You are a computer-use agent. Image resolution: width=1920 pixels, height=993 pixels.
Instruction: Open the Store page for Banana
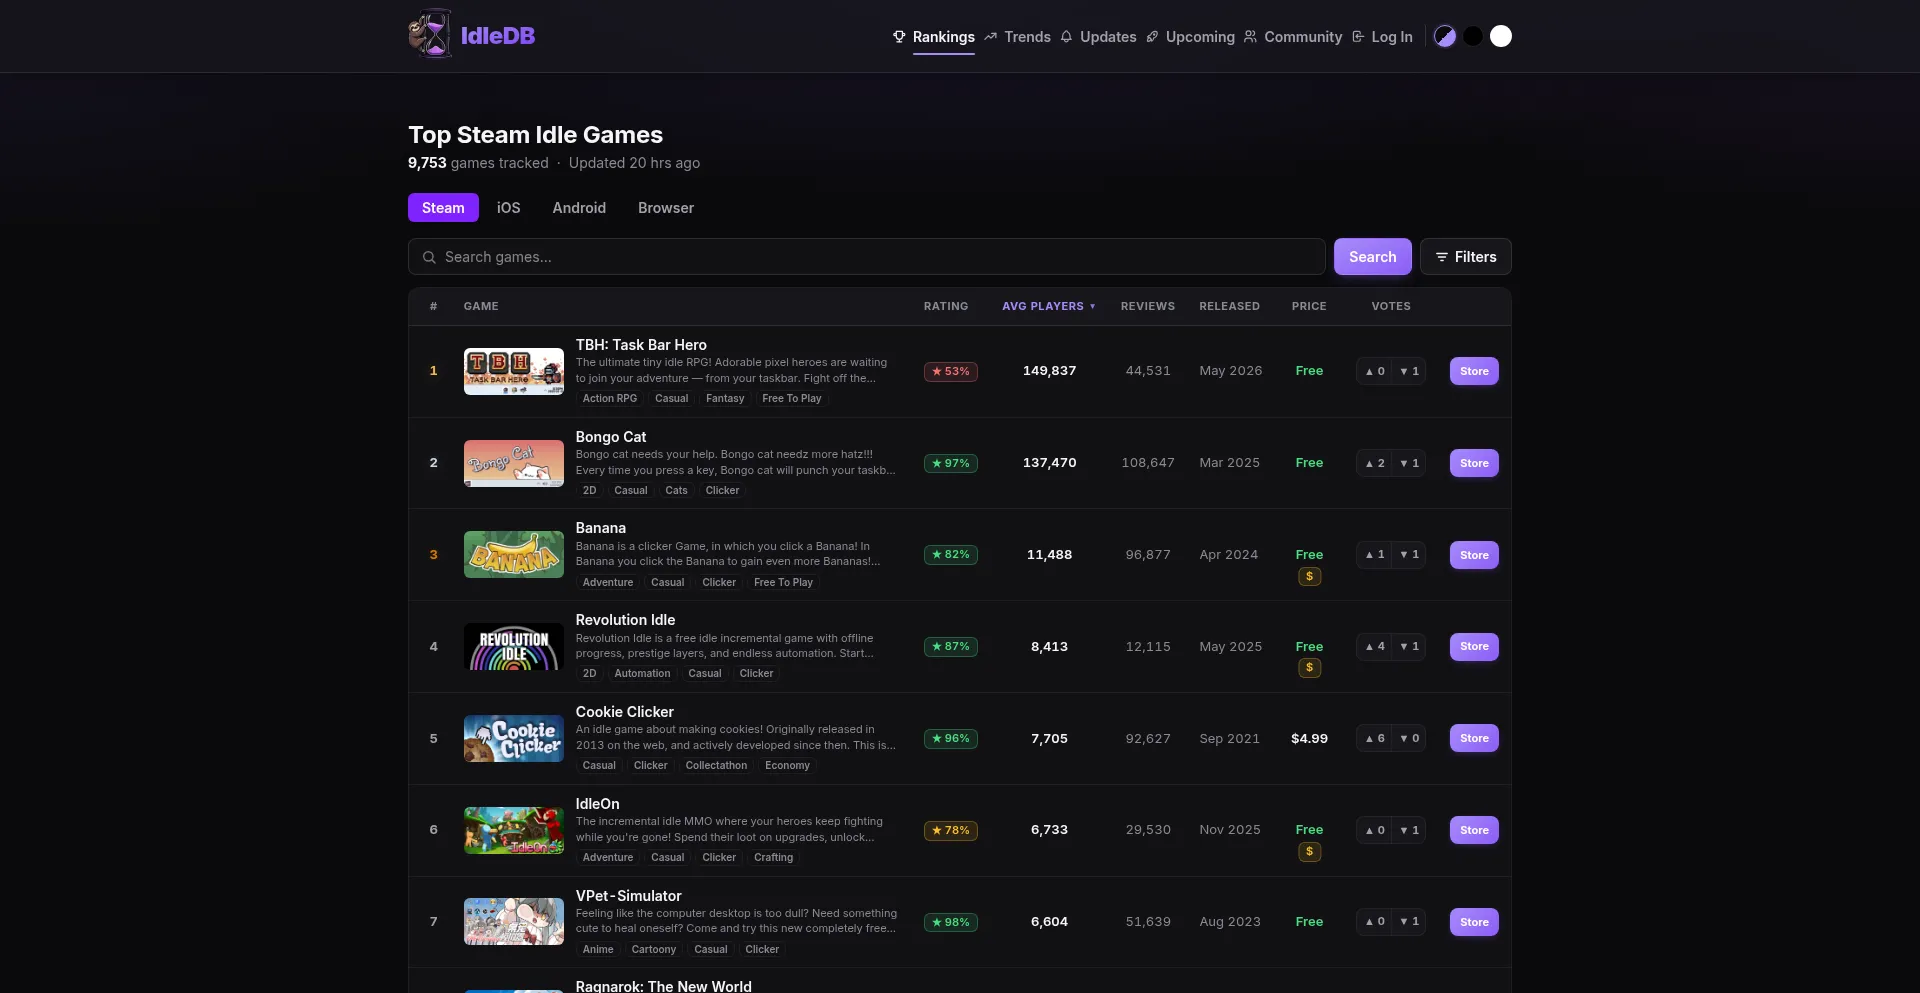click(1474, 555)
